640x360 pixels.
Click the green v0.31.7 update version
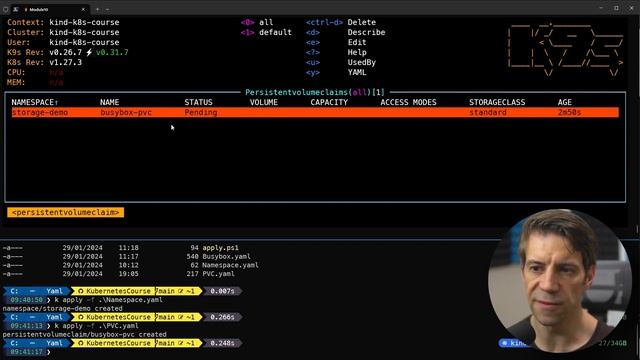[112, 52]
